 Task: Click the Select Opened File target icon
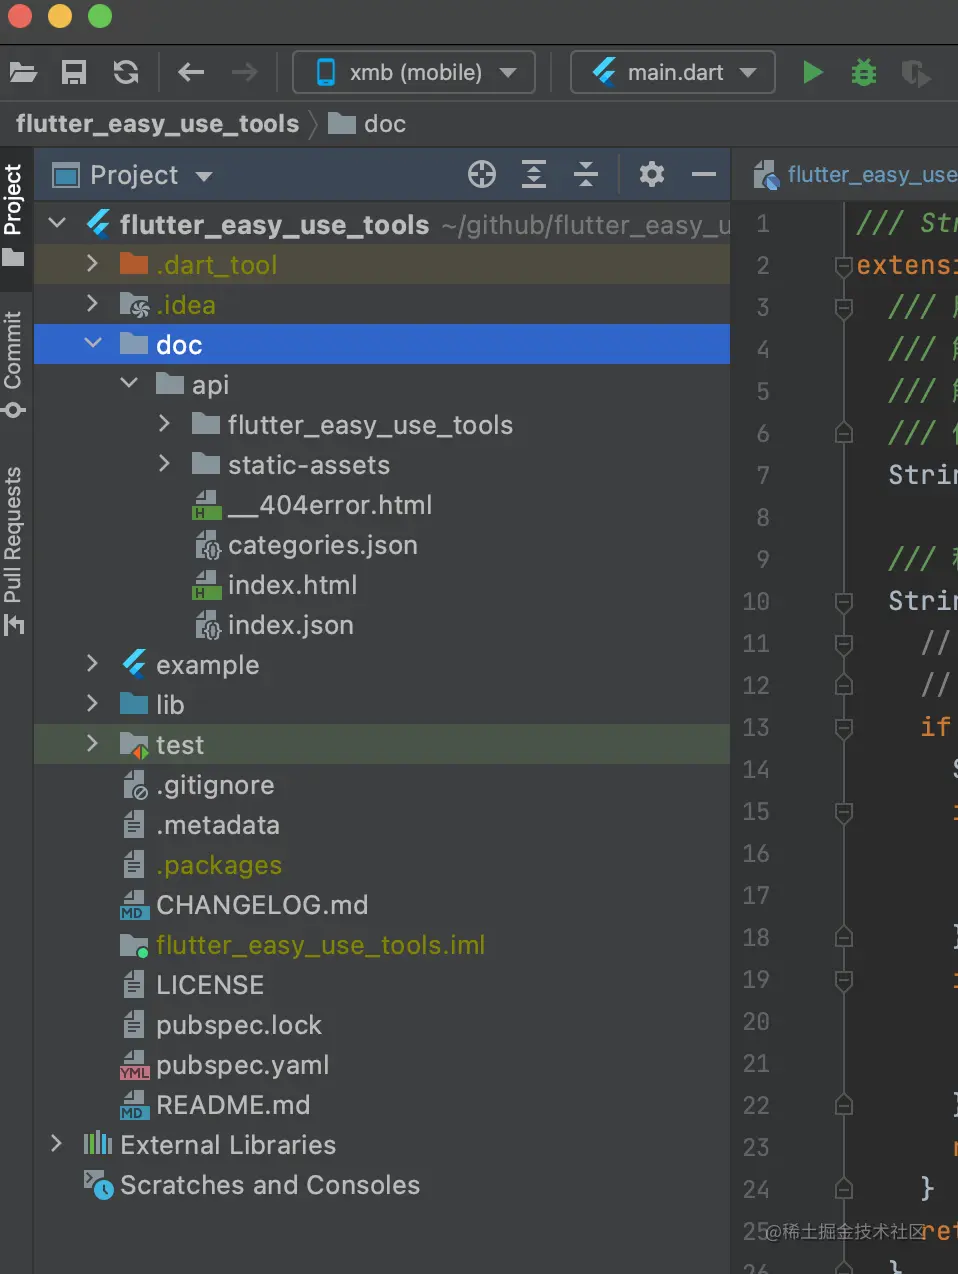click(x=482, y=174)
